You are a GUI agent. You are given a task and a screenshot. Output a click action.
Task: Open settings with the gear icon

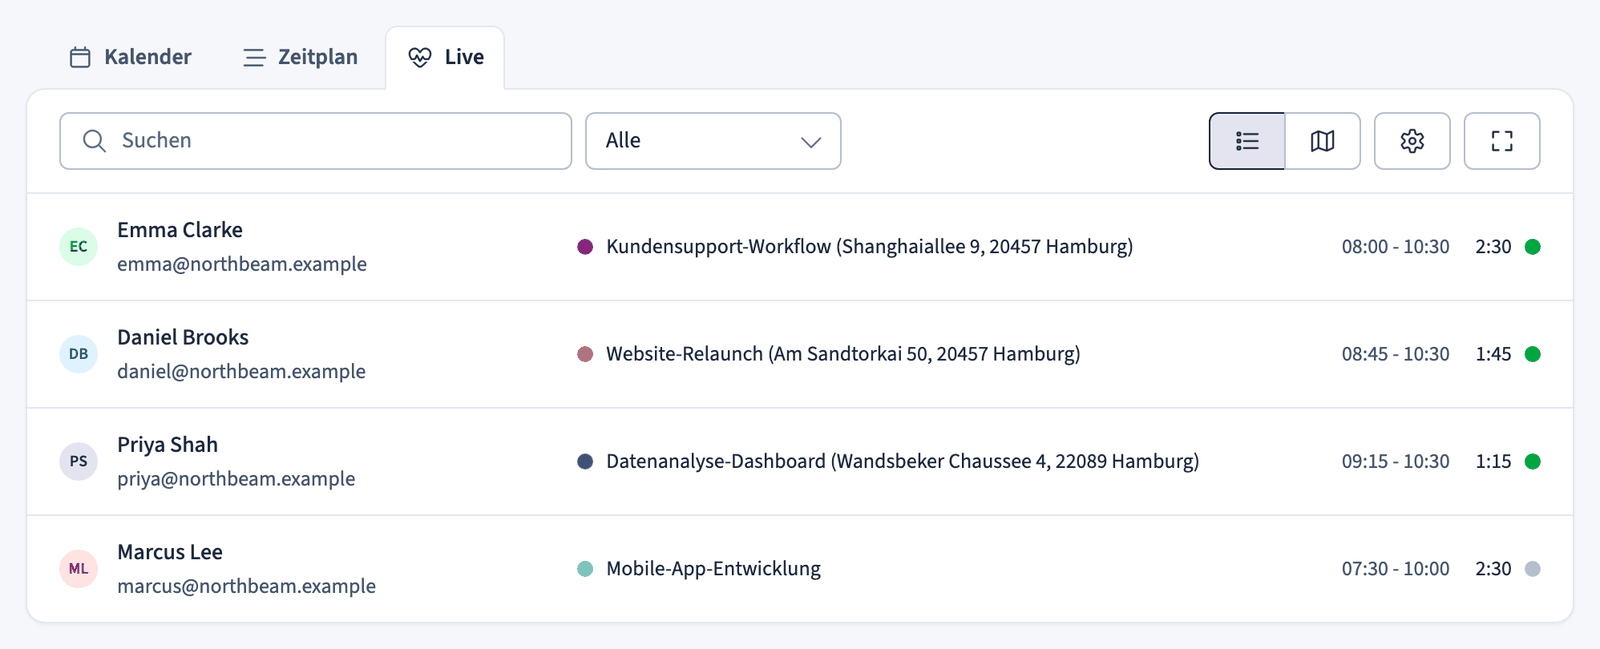coord(1412,141)
